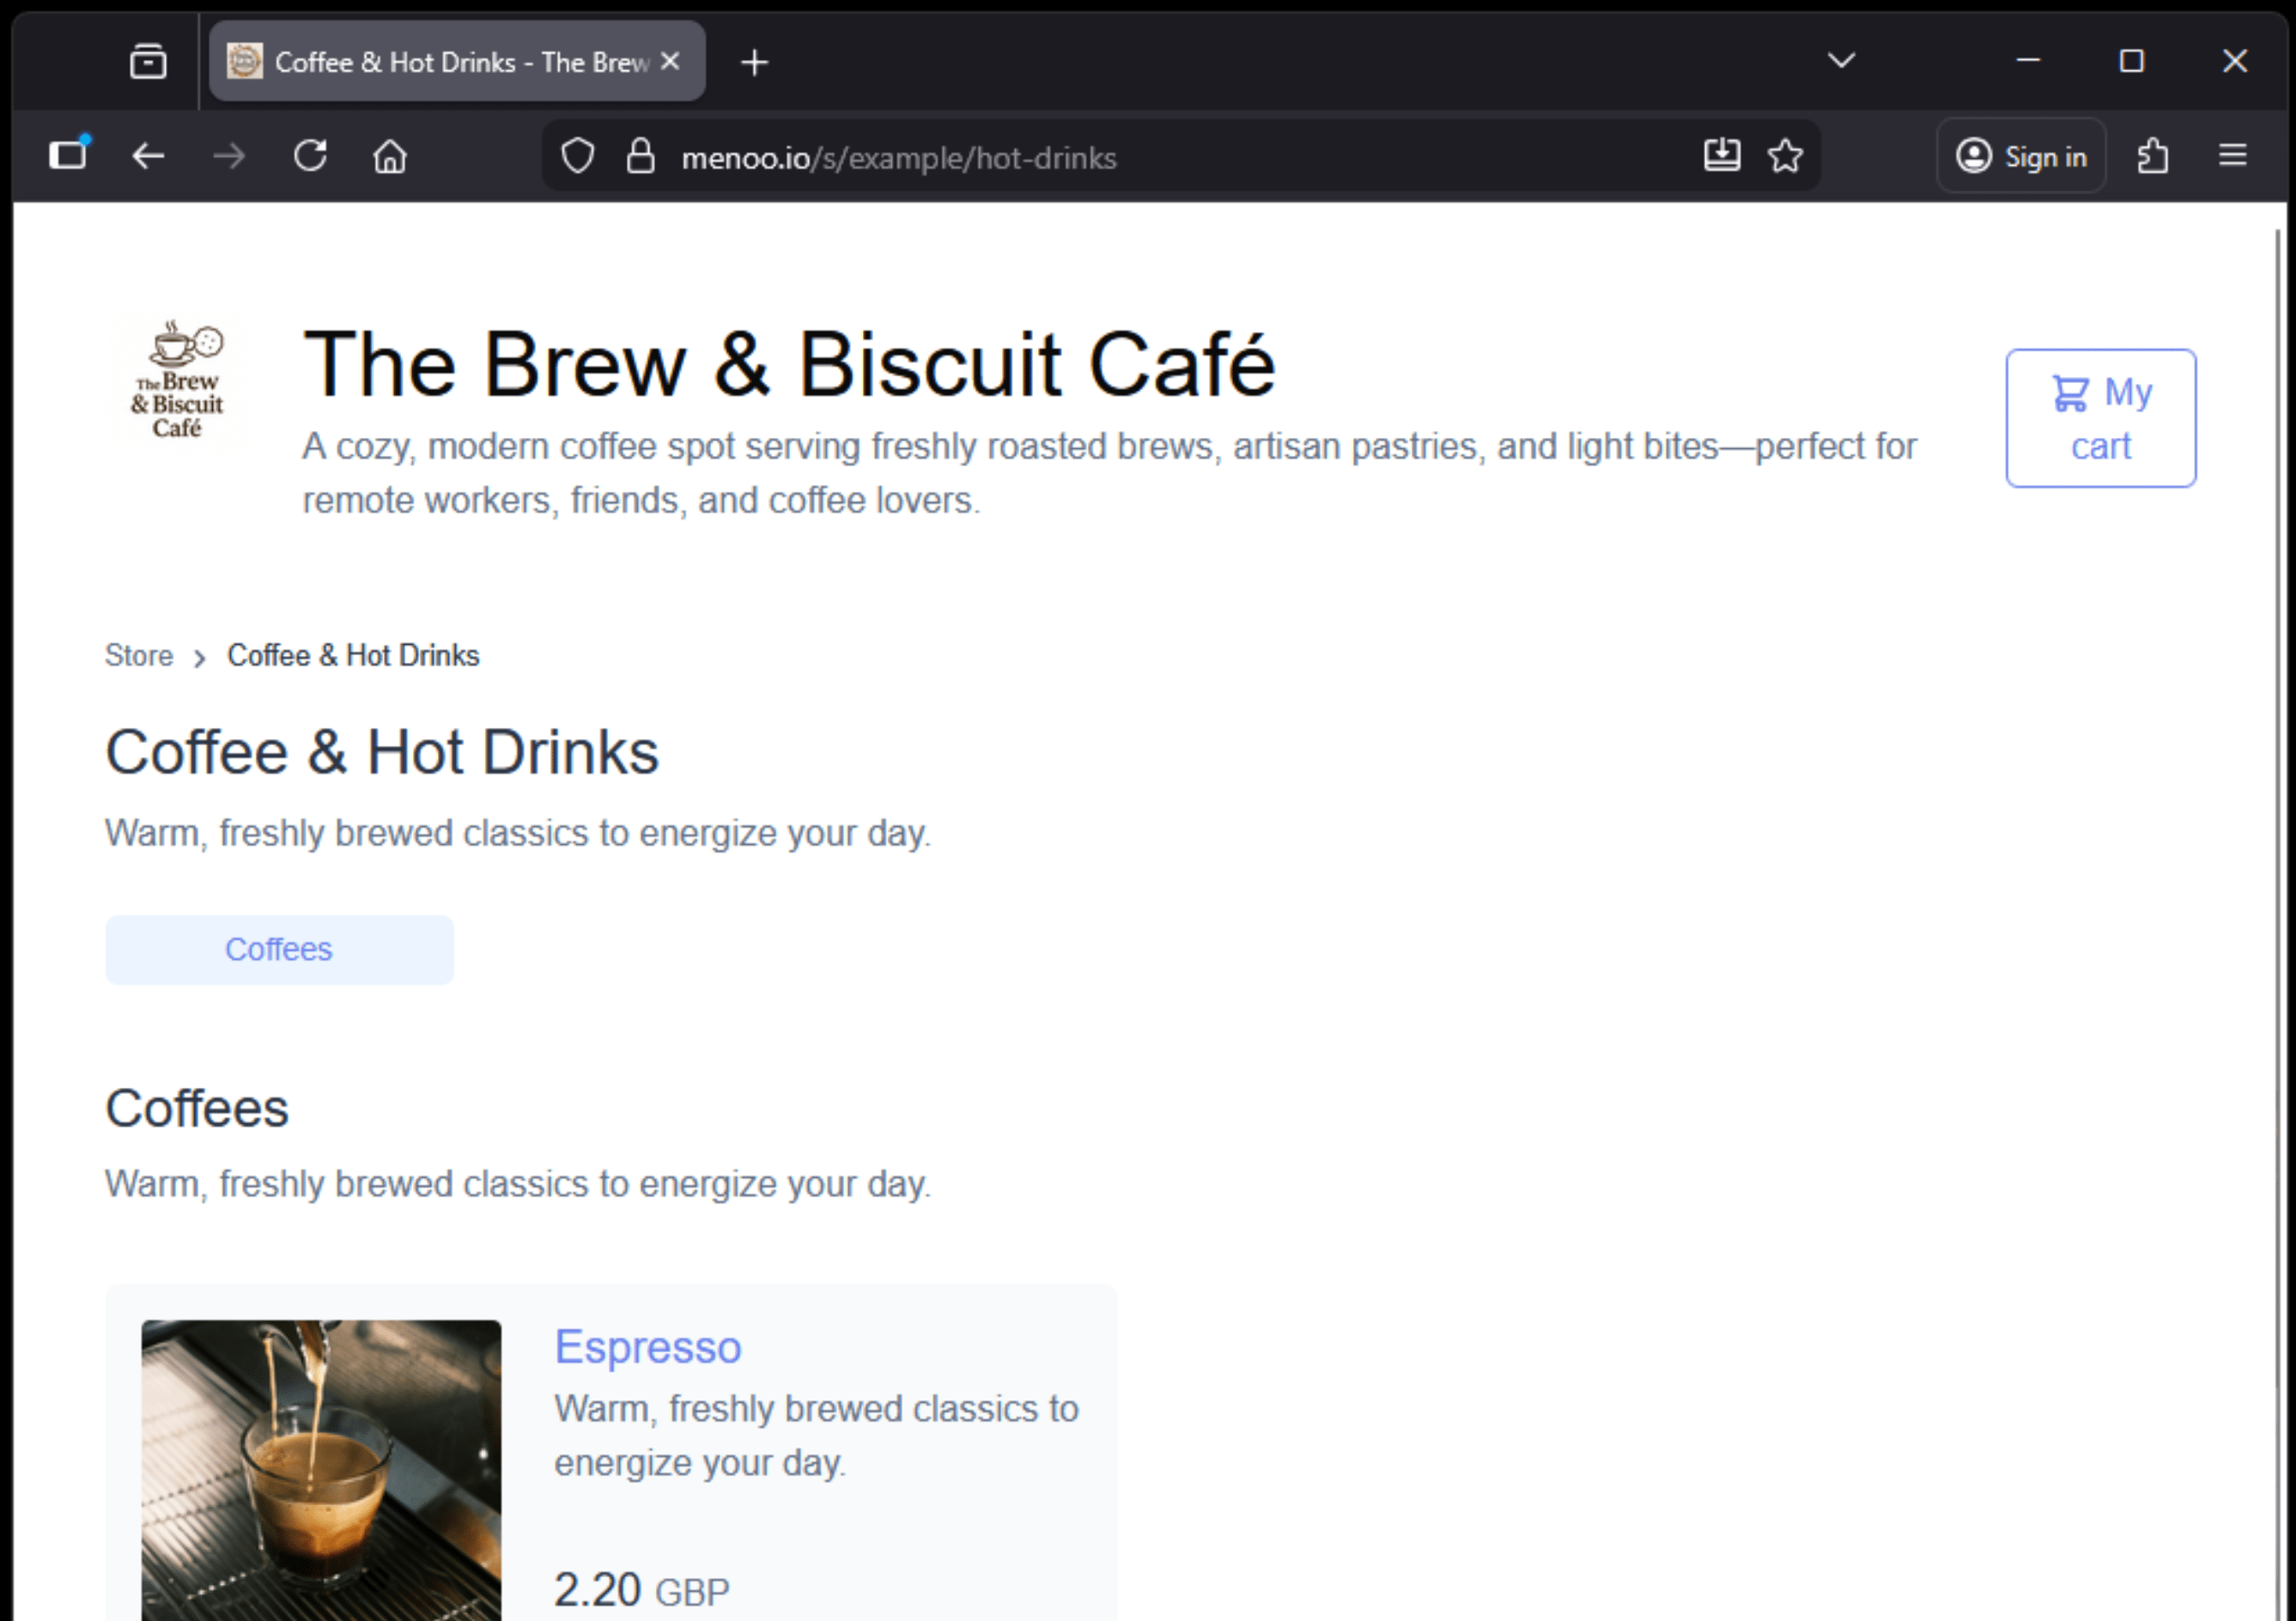Go back to the Store breadcrumb
This screenshot has width=2296, height=1621.
point(139,655)
